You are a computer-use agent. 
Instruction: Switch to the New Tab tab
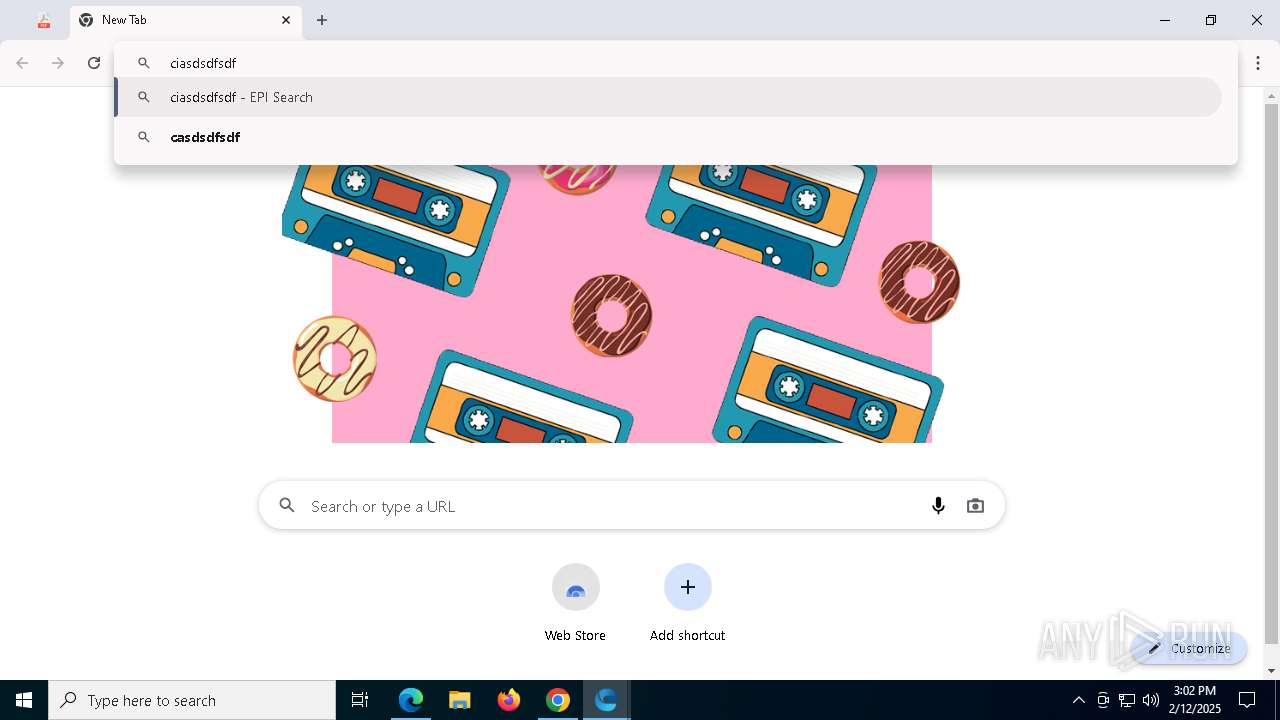tap(186, 20)
